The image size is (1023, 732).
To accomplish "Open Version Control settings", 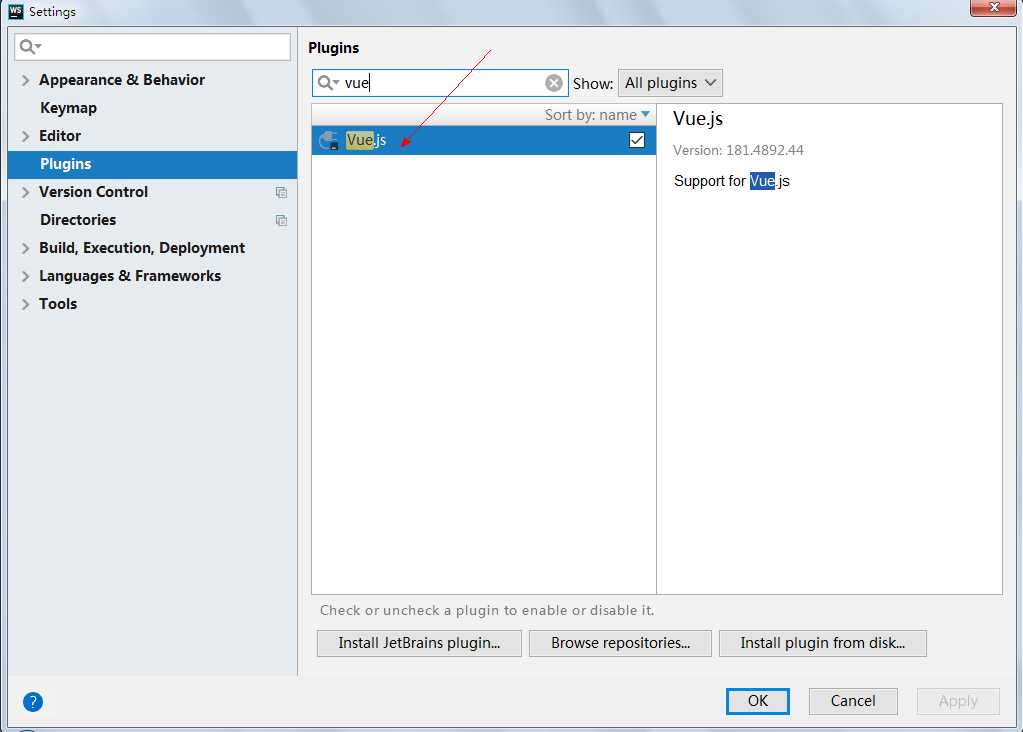I will [93, 192].
